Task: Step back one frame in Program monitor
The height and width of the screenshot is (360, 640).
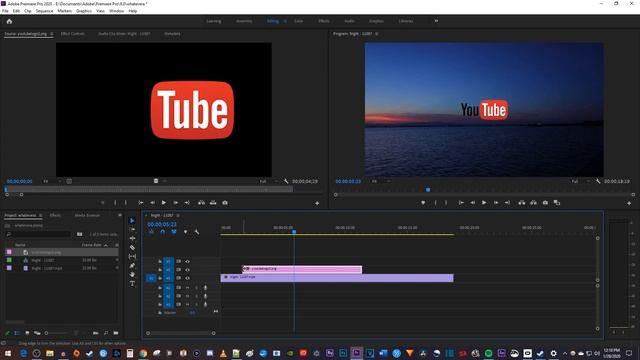Action: click(473, 202)
